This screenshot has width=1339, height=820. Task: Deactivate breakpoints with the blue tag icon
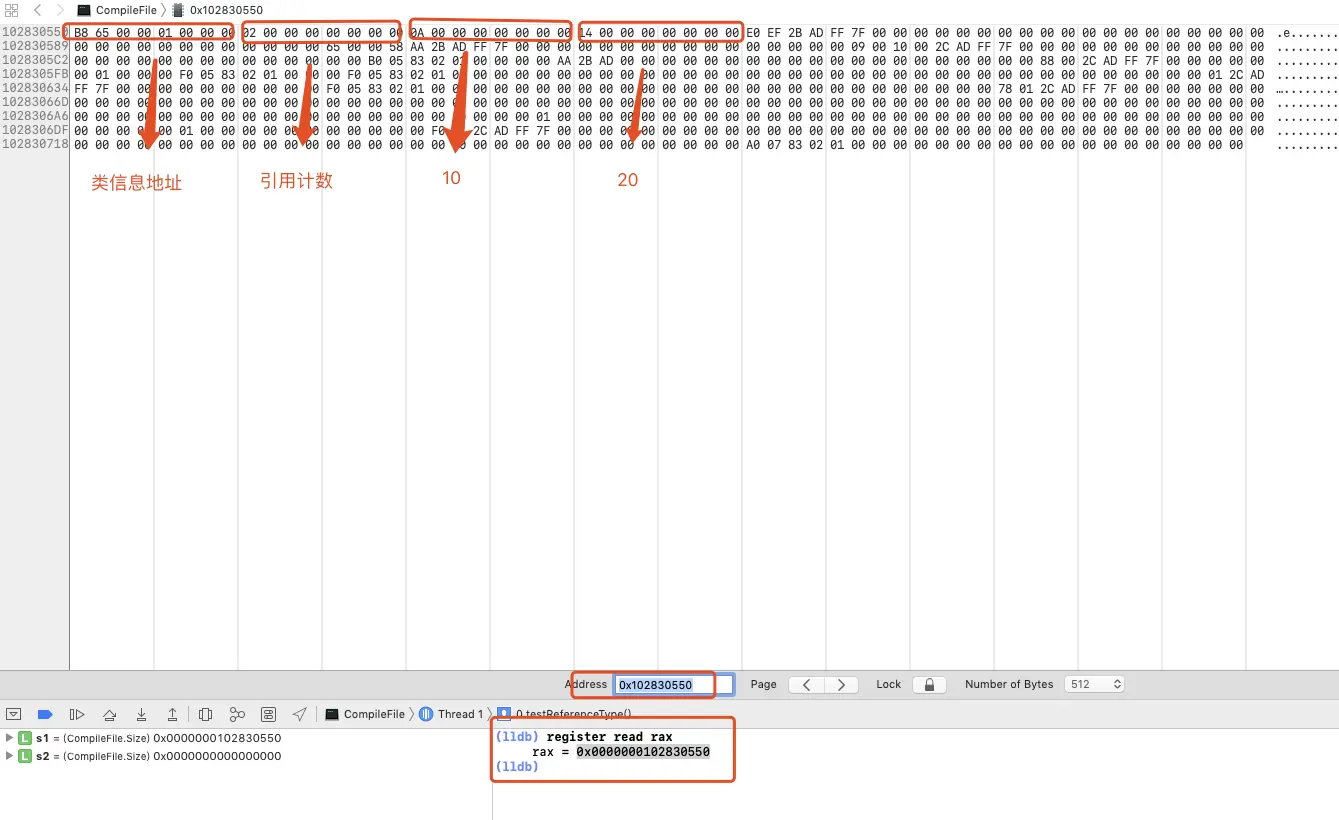pos(45,714)
